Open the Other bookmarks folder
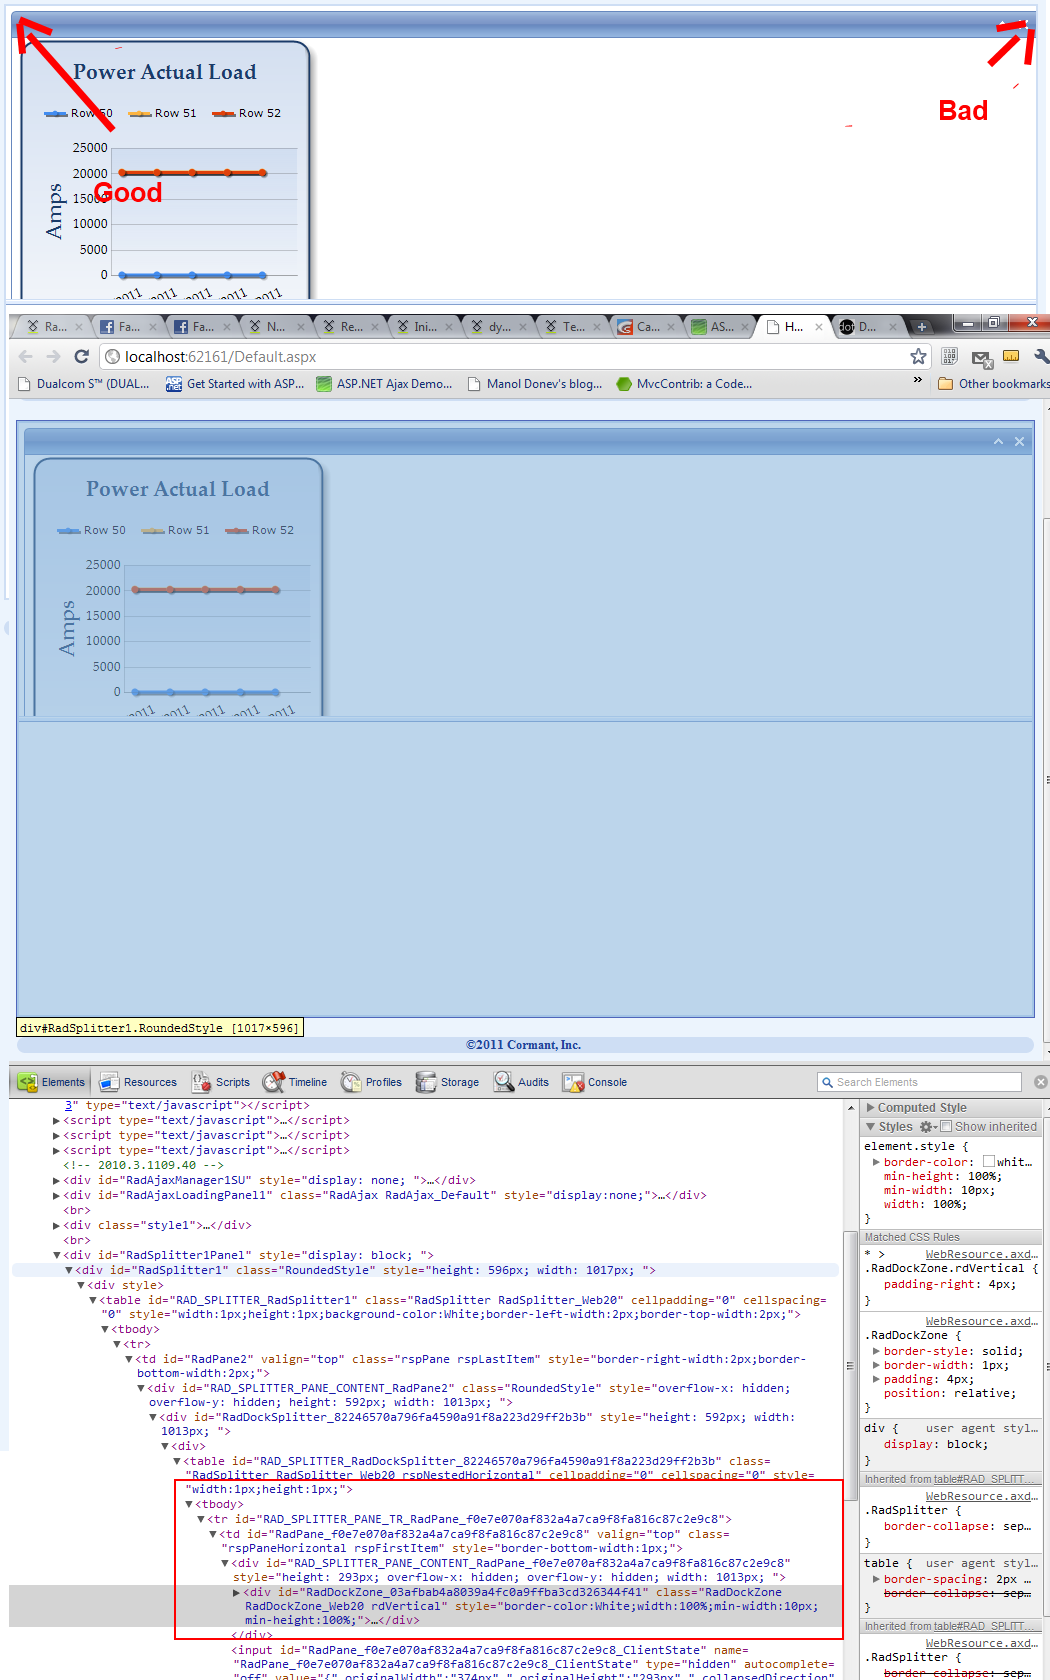This screenshot has width=1050, height=1680. point(993,384)
